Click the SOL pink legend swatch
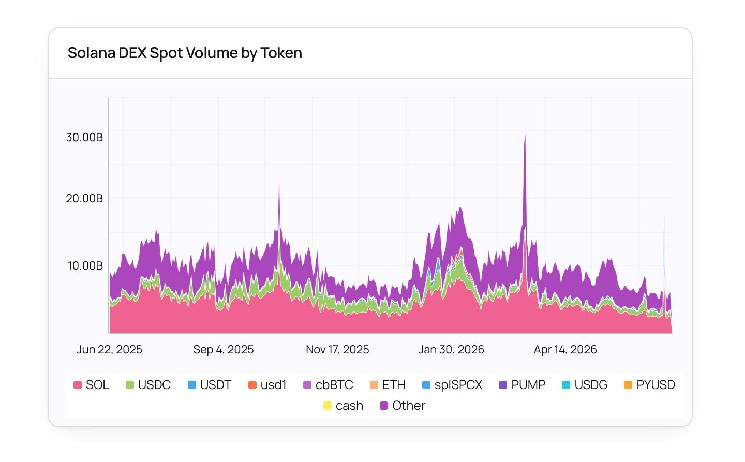 point(77,385)
